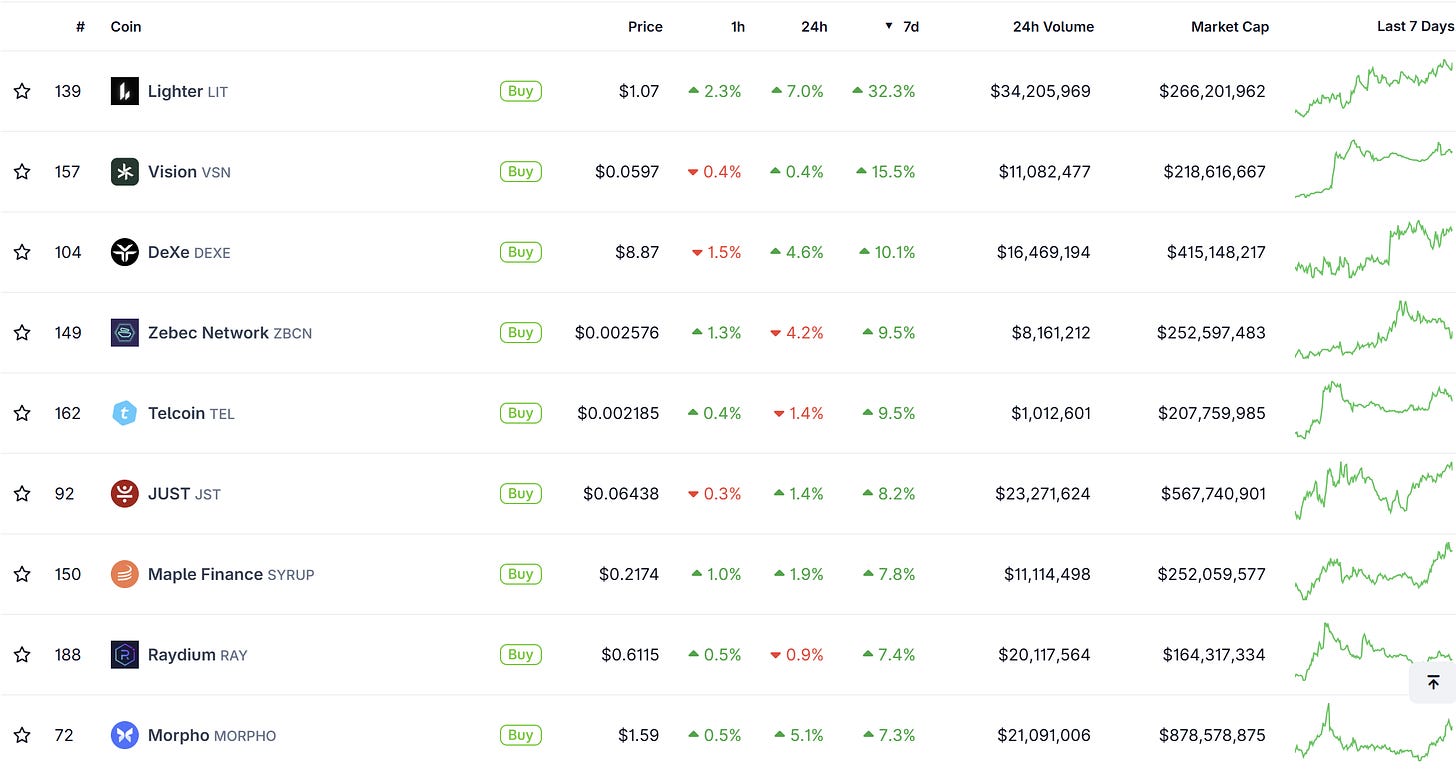
Task: Sort by the 24h Volume header
Action: click(x=1053, y=27)
